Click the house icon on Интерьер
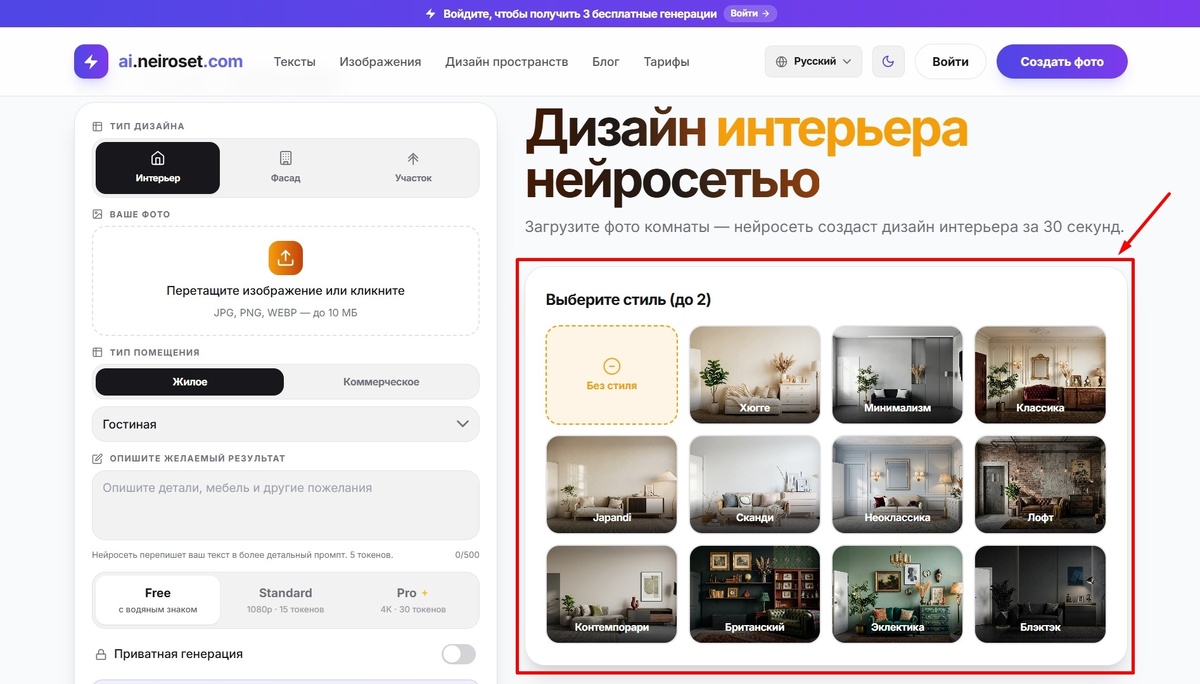1200x684 pixels. point(157,158)
